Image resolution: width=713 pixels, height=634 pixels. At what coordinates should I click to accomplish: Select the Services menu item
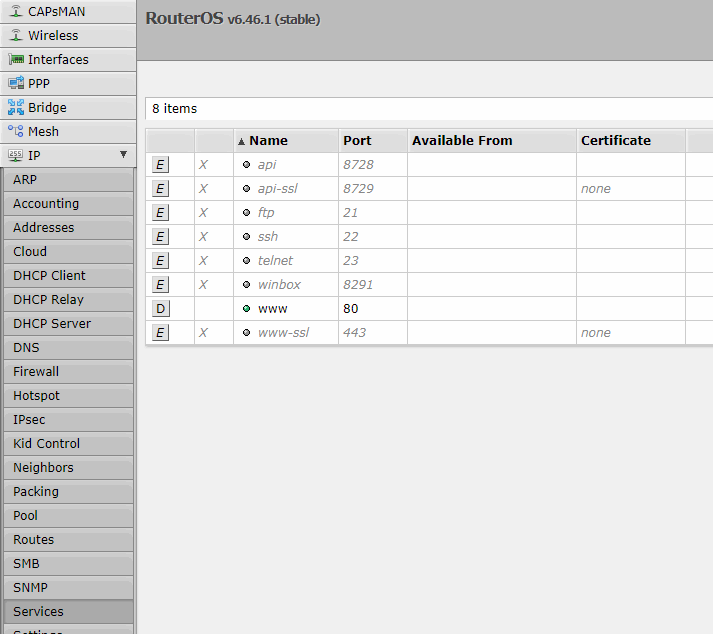coord(68,612)
